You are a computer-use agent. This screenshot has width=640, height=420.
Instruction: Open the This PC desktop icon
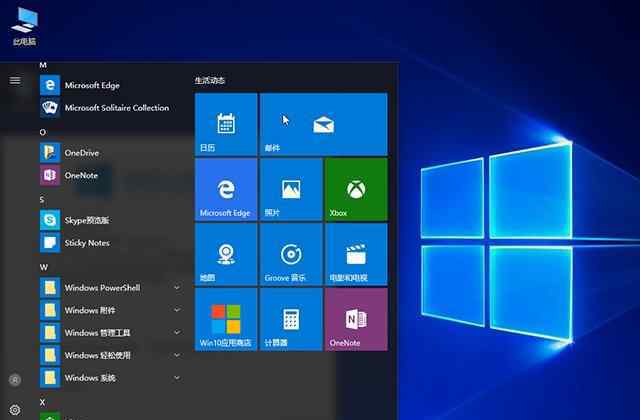(24, 26)
